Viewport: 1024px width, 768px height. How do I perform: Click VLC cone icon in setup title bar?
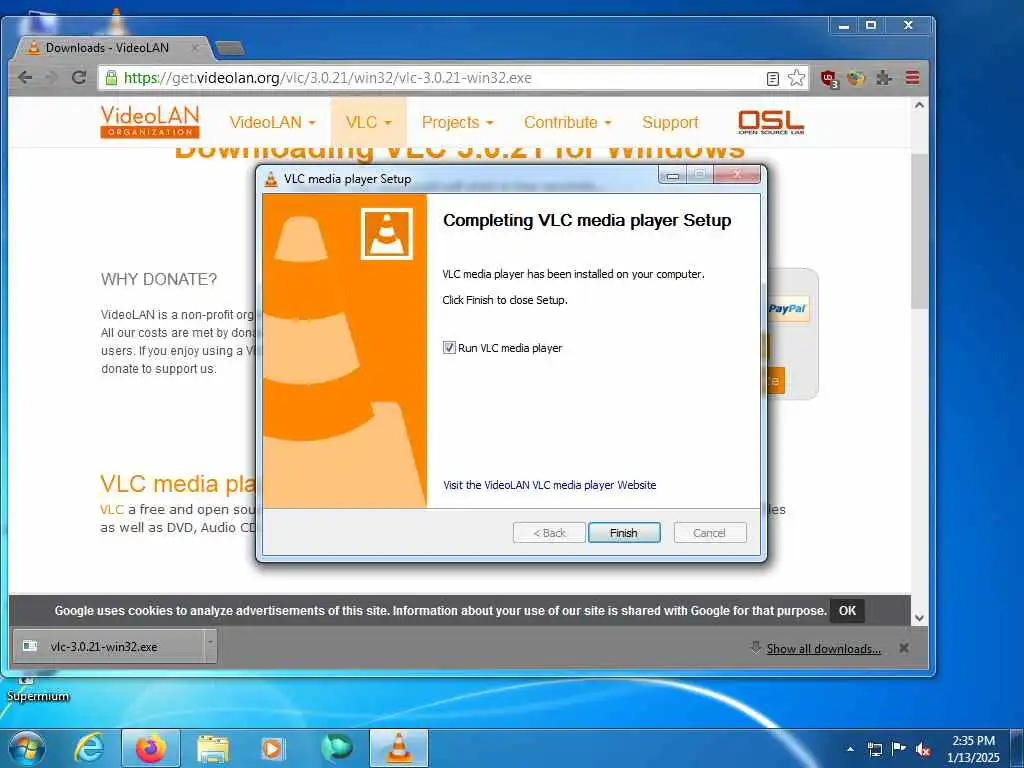[271, 179]
